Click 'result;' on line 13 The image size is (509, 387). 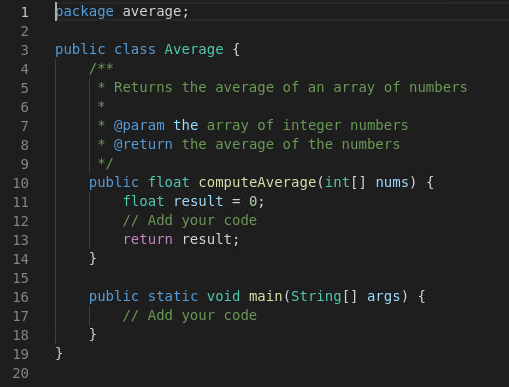[x=211, y=239]
